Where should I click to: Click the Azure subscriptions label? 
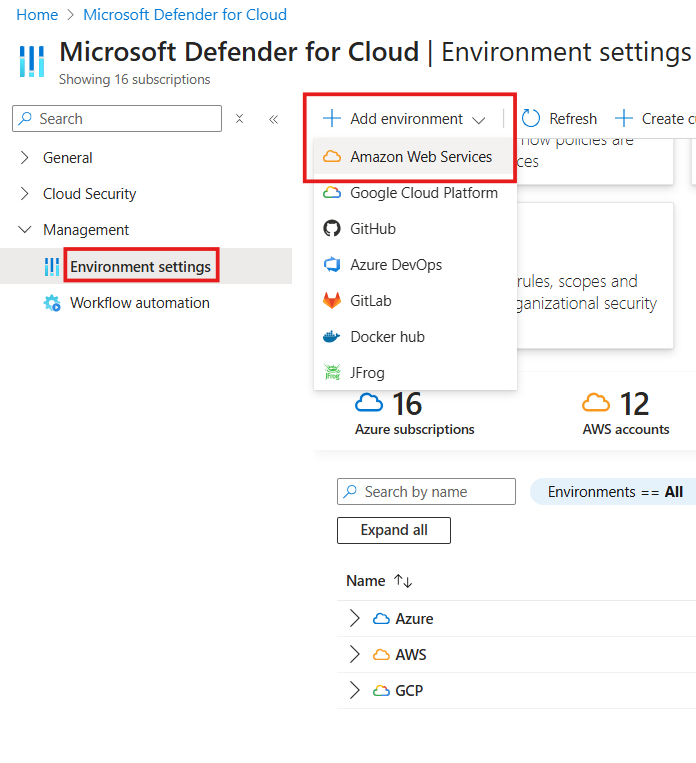[x=414, y=429]
